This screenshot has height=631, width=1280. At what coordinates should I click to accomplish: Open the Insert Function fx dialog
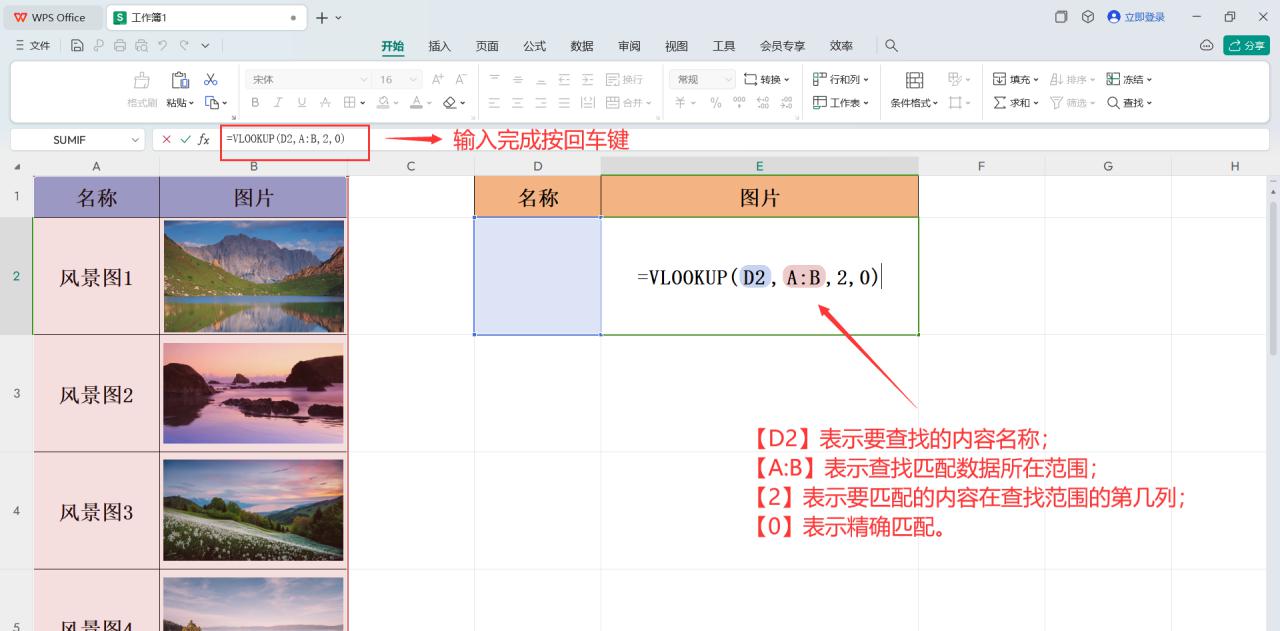tap(204, 140)
